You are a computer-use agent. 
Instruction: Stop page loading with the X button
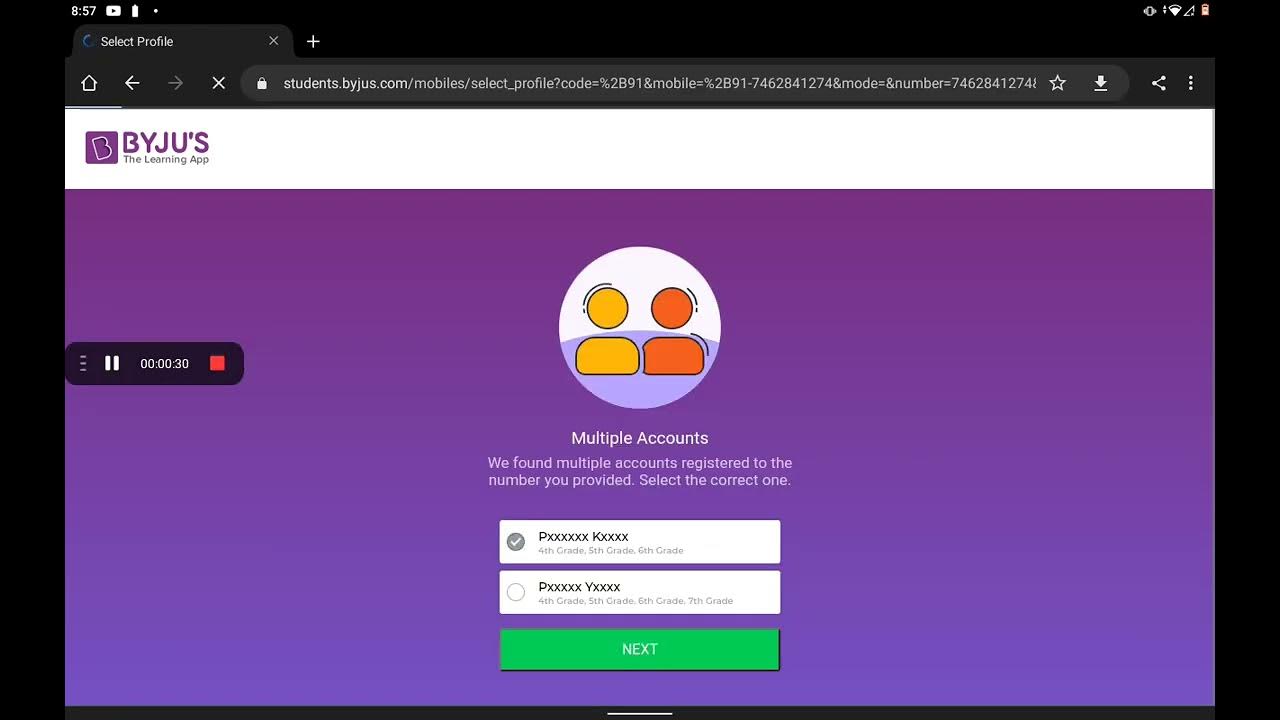coord(219,83)
